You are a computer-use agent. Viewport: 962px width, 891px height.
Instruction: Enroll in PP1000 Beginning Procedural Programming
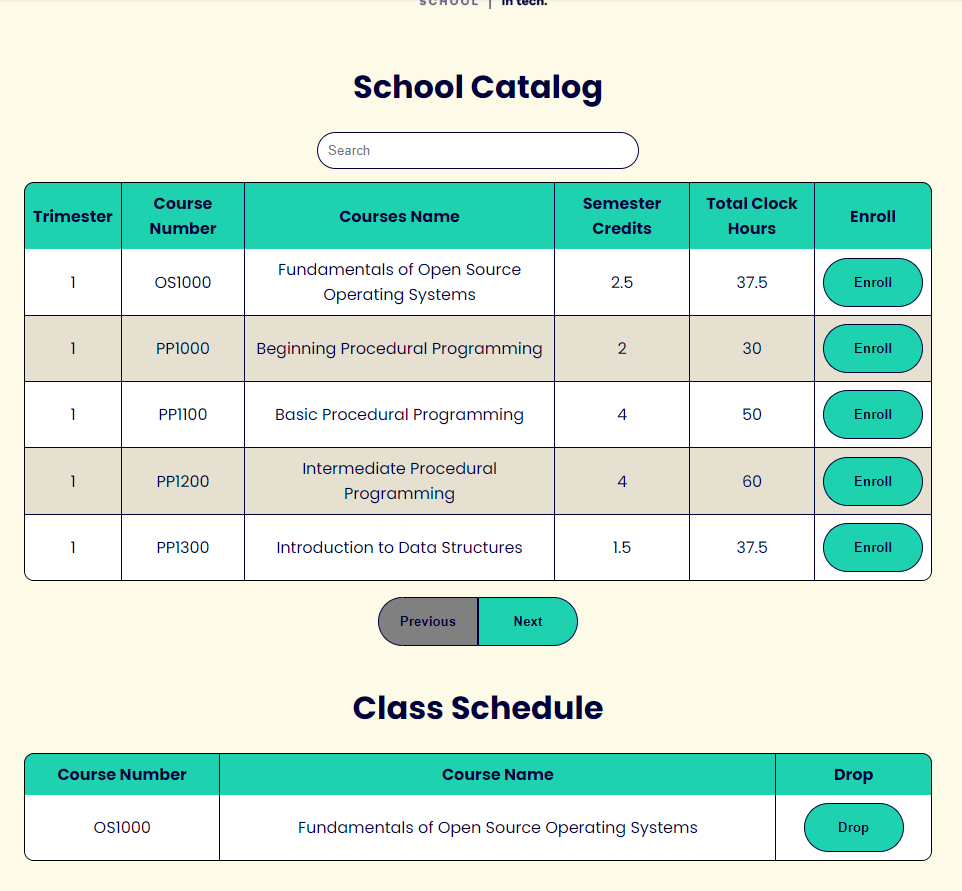coord(872,349)
